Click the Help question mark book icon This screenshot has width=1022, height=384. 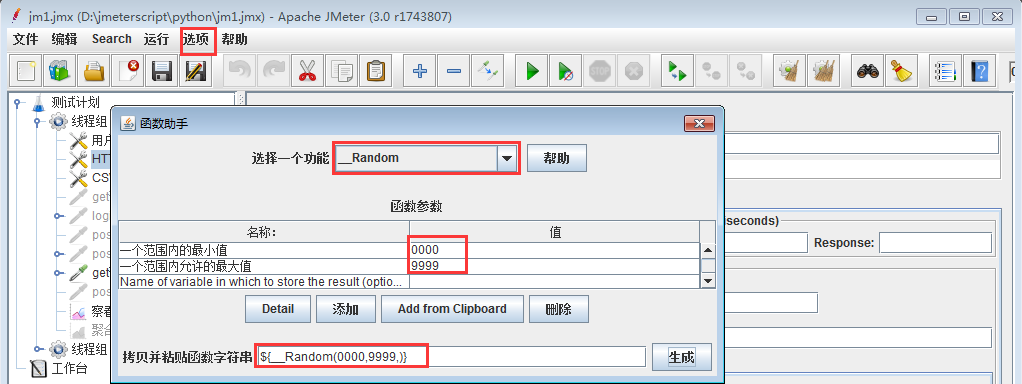(x=980, y=70)
